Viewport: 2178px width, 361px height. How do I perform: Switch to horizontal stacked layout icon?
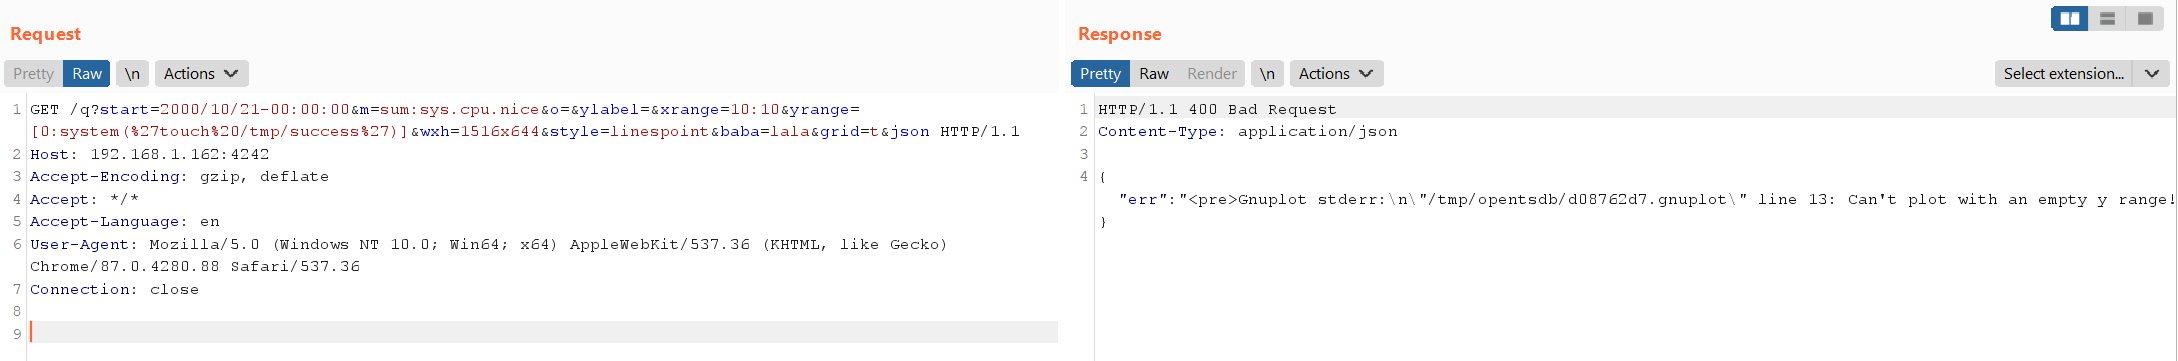(2107, 18)
